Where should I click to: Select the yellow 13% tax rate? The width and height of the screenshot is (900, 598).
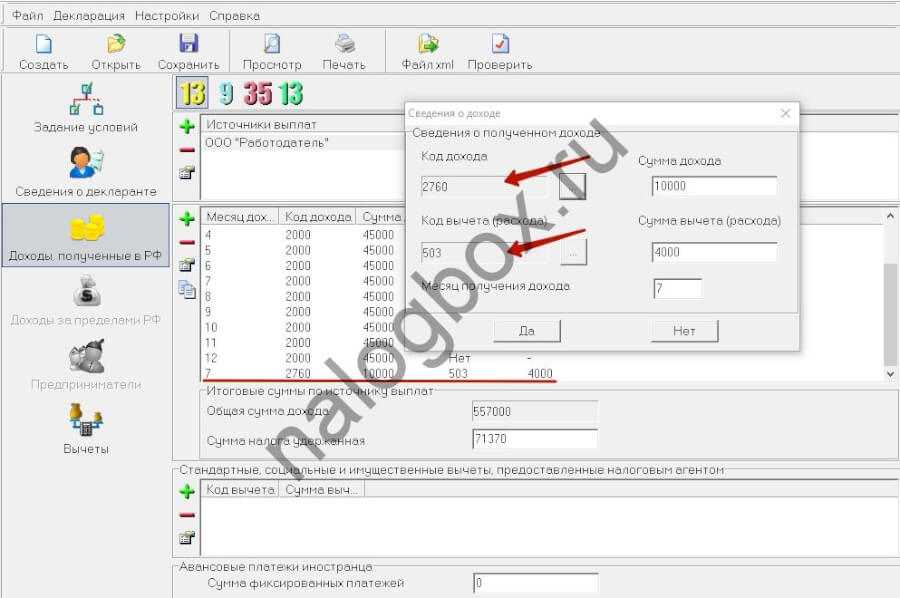pyautogui.click(x=191, y=94)
